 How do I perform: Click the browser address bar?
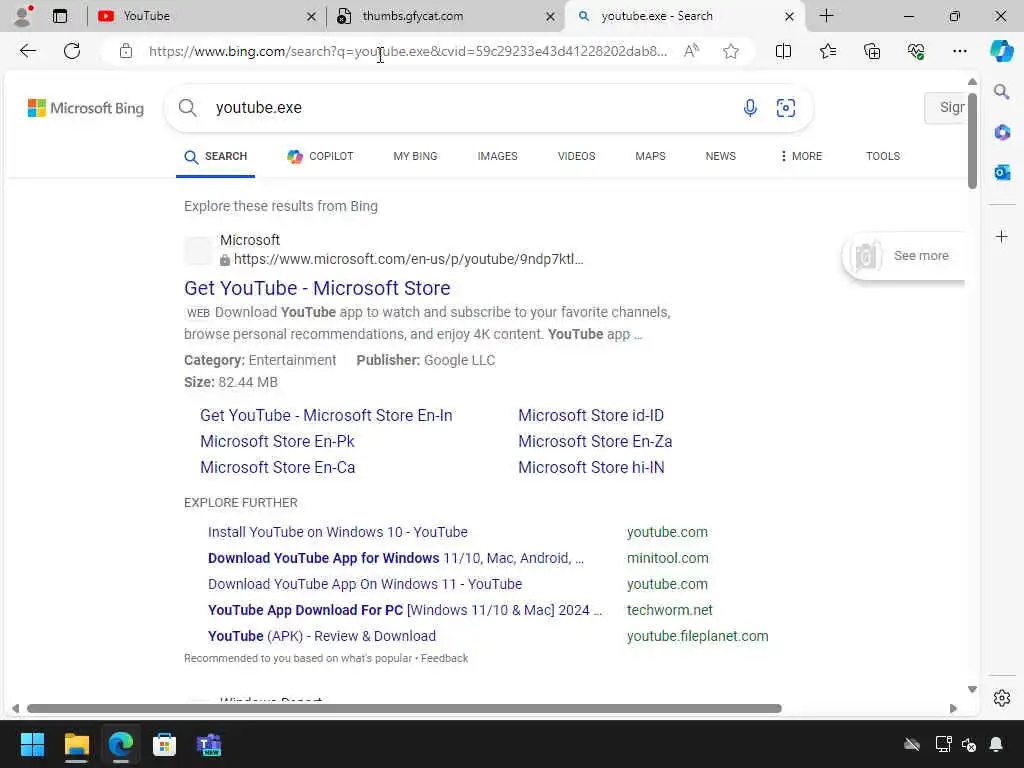coord(408,51)
